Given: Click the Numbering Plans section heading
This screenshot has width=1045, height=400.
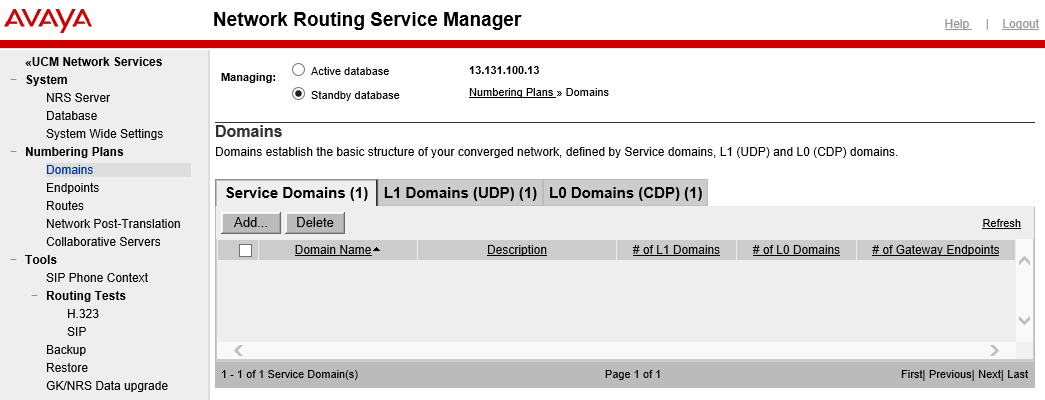Looking at the screenshot, I should [74, 151].
